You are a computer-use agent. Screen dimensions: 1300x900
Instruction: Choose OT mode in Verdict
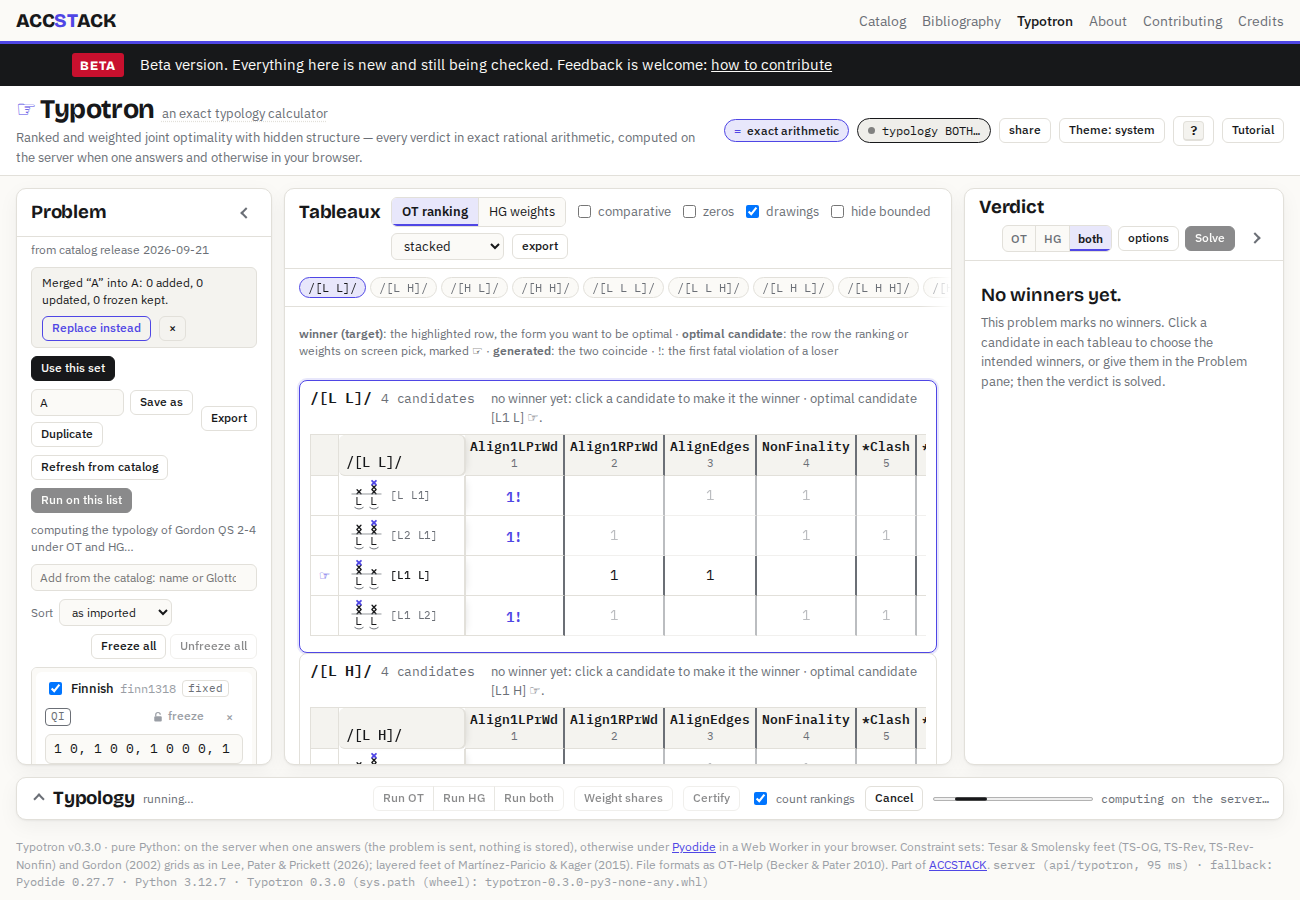(1019, 238)
